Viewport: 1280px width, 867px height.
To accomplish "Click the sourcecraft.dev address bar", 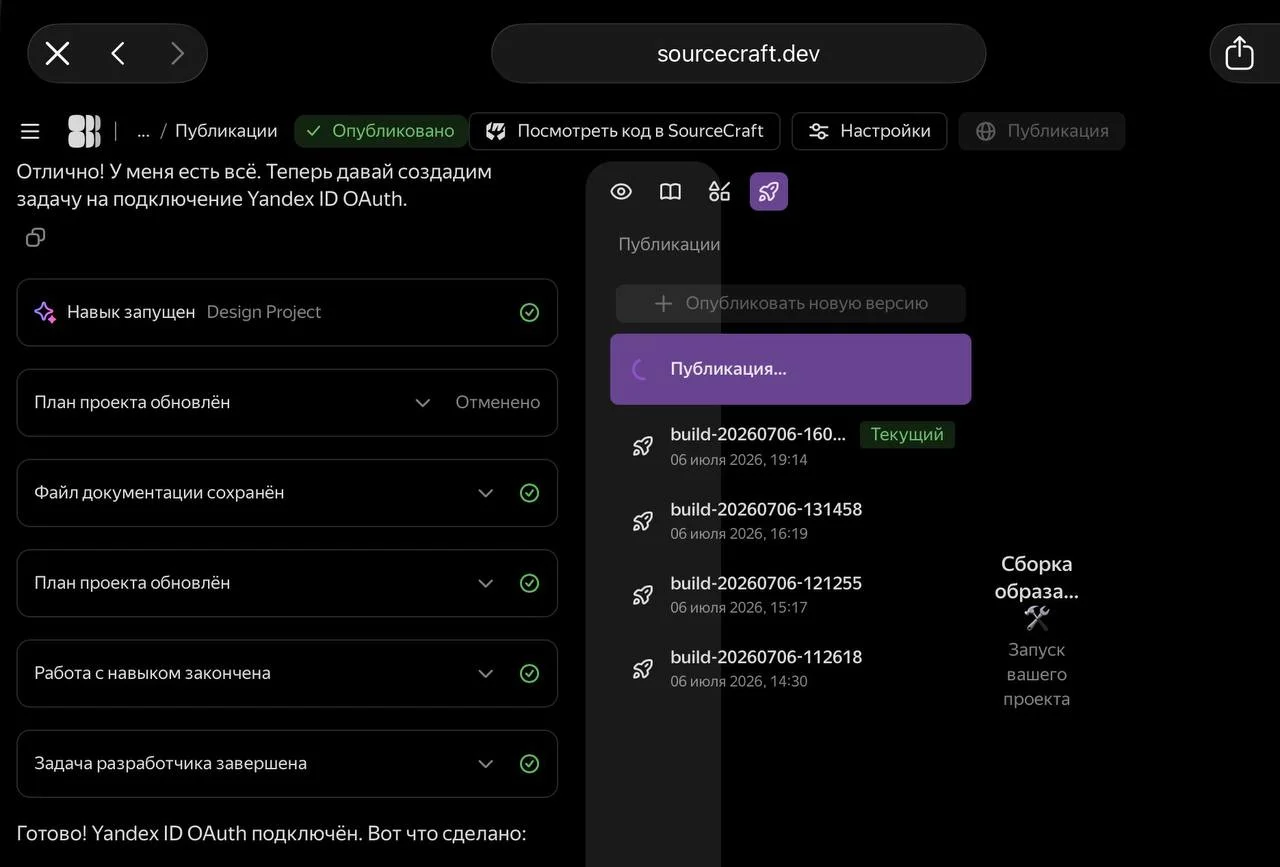I will click(738, 53).
